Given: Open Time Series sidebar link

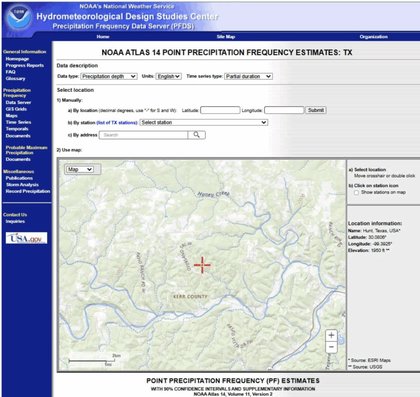Looking at the screenshot, I should (18, 122).
